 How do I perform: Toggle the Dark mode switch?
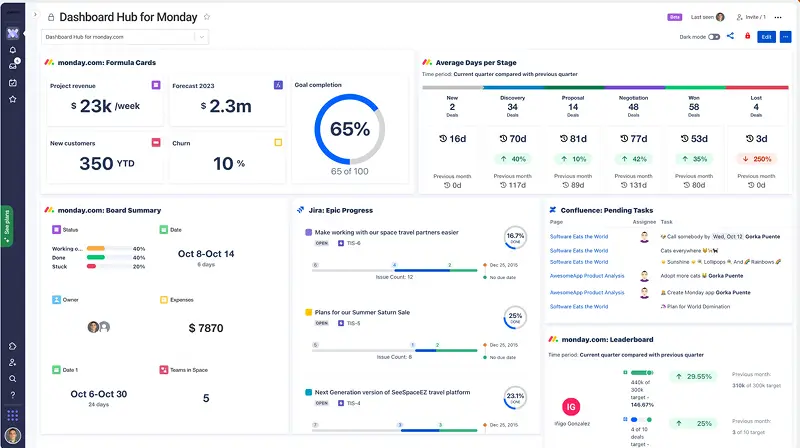coord(714,37)
